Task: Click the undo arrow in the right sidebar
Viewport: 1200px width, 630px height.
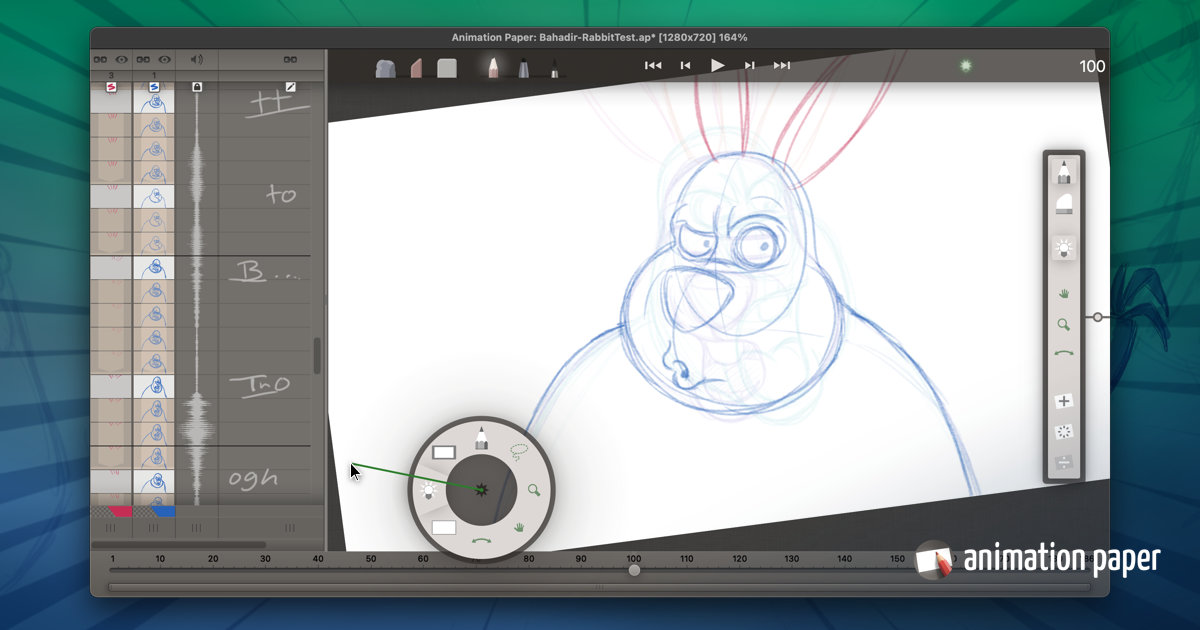Action: point(1064,352)
